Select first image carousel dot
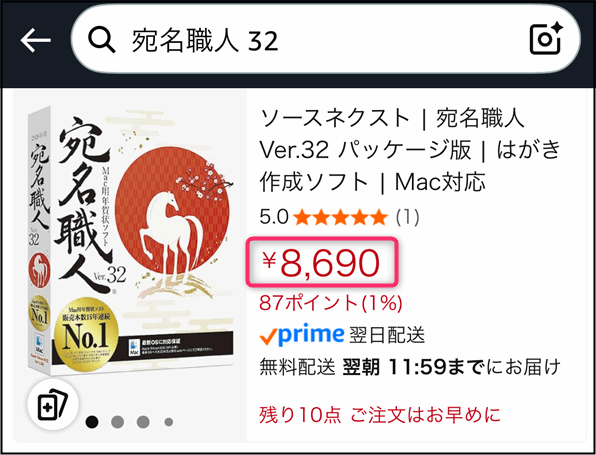This screenshot has width=596, height=455. click(92, 422)
